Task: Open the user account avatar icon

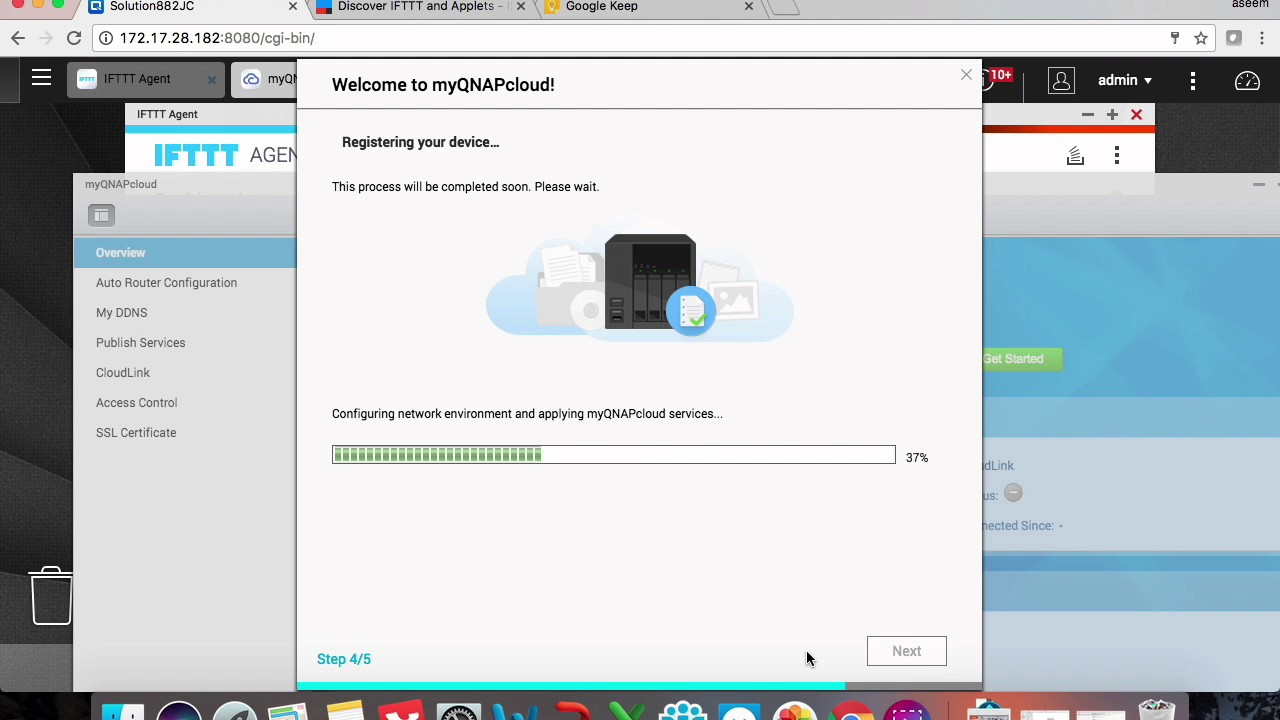Action: (1061, 80)
